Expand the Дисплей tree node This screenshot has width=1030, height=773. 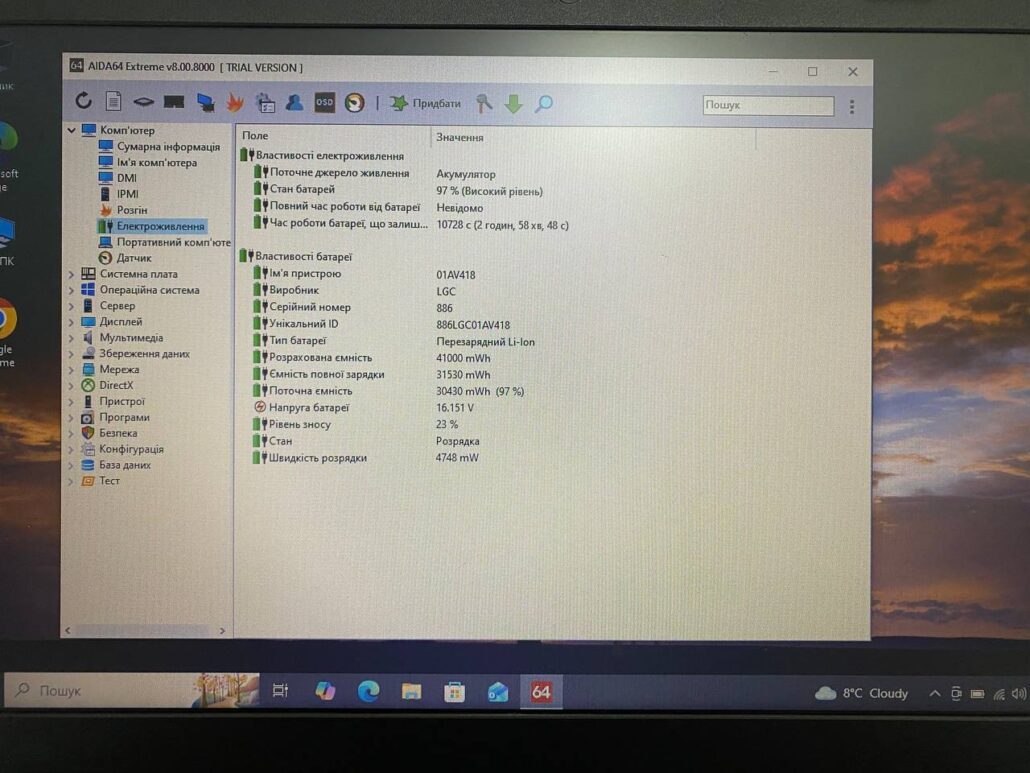(72, 322)
